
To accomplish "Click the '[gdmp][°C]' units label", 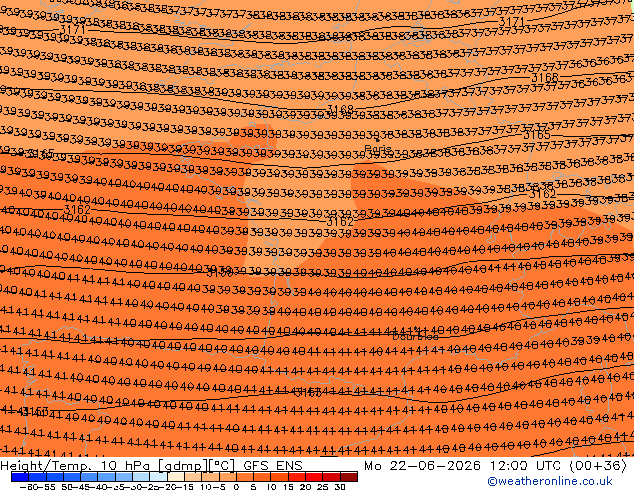I will (x=197, y=466).
